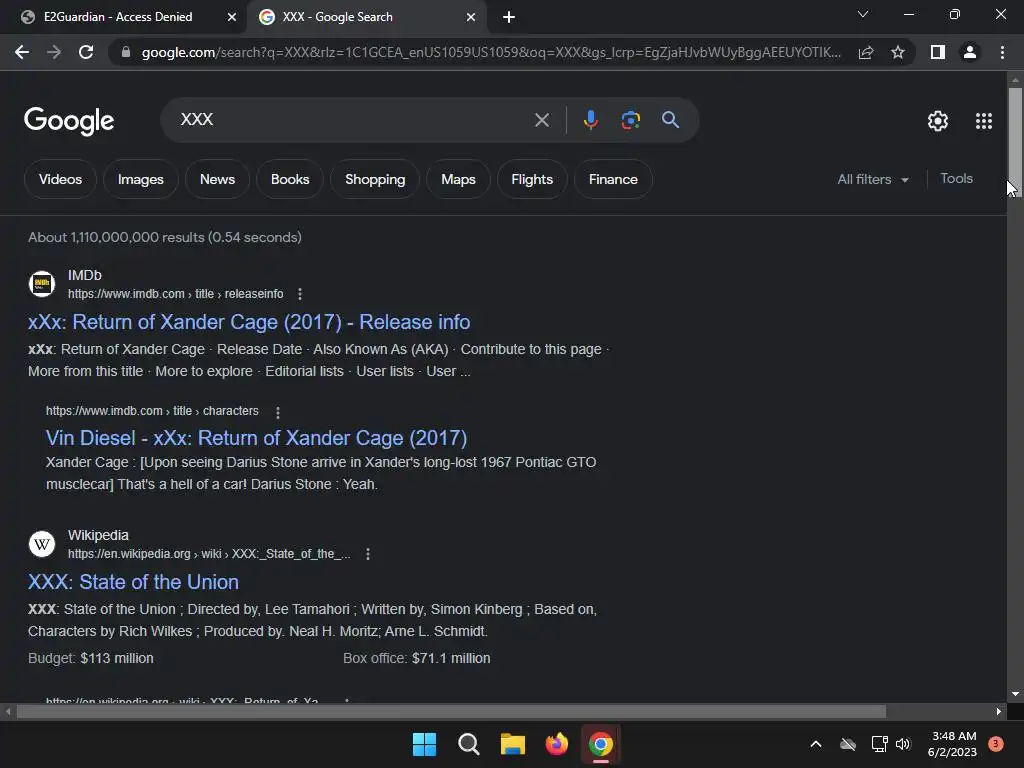The image size is (1024, 768).
Task: Focus the Google search input field
Action: [x=353, y=120]
